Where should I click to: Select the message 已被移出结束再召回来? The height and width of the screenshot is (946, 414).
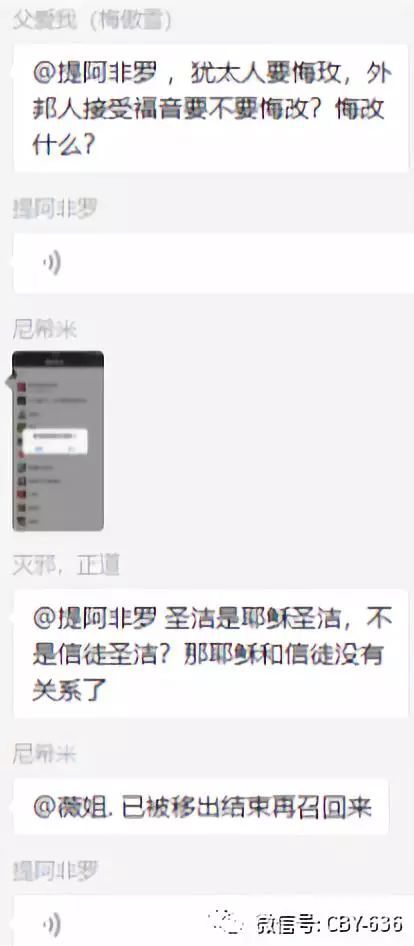pyautogui.click(x=201, y=807)
